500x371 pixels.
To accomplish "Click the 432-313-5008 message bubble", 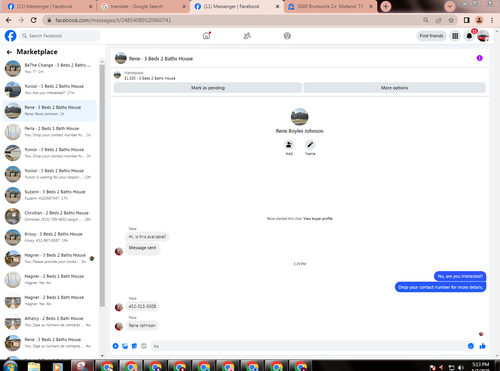I will tap(142, 306).
